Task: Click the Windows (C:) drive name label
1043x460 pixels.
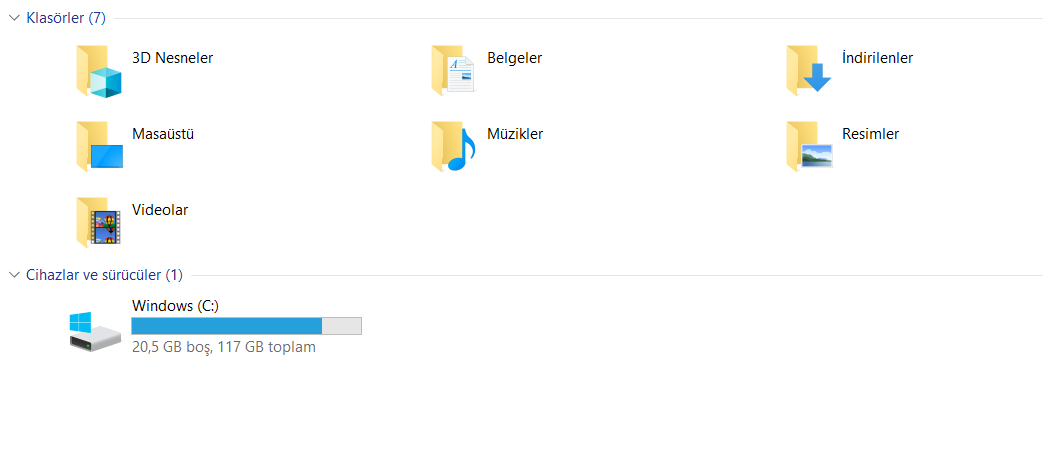Action: coord(176,306)
